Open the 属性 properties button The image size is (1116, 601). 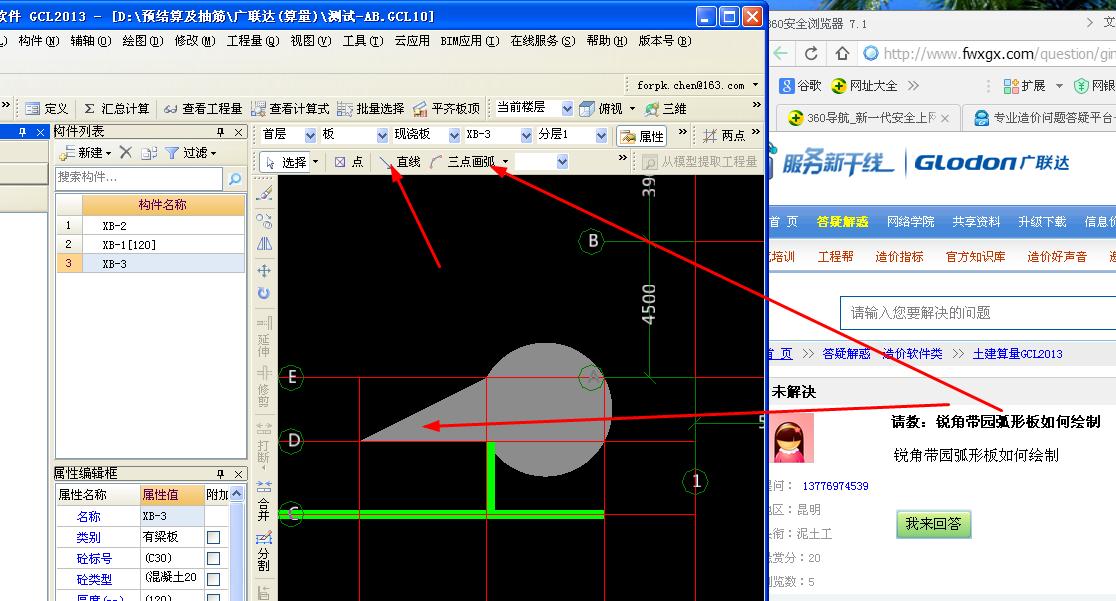tap(642, 136)
